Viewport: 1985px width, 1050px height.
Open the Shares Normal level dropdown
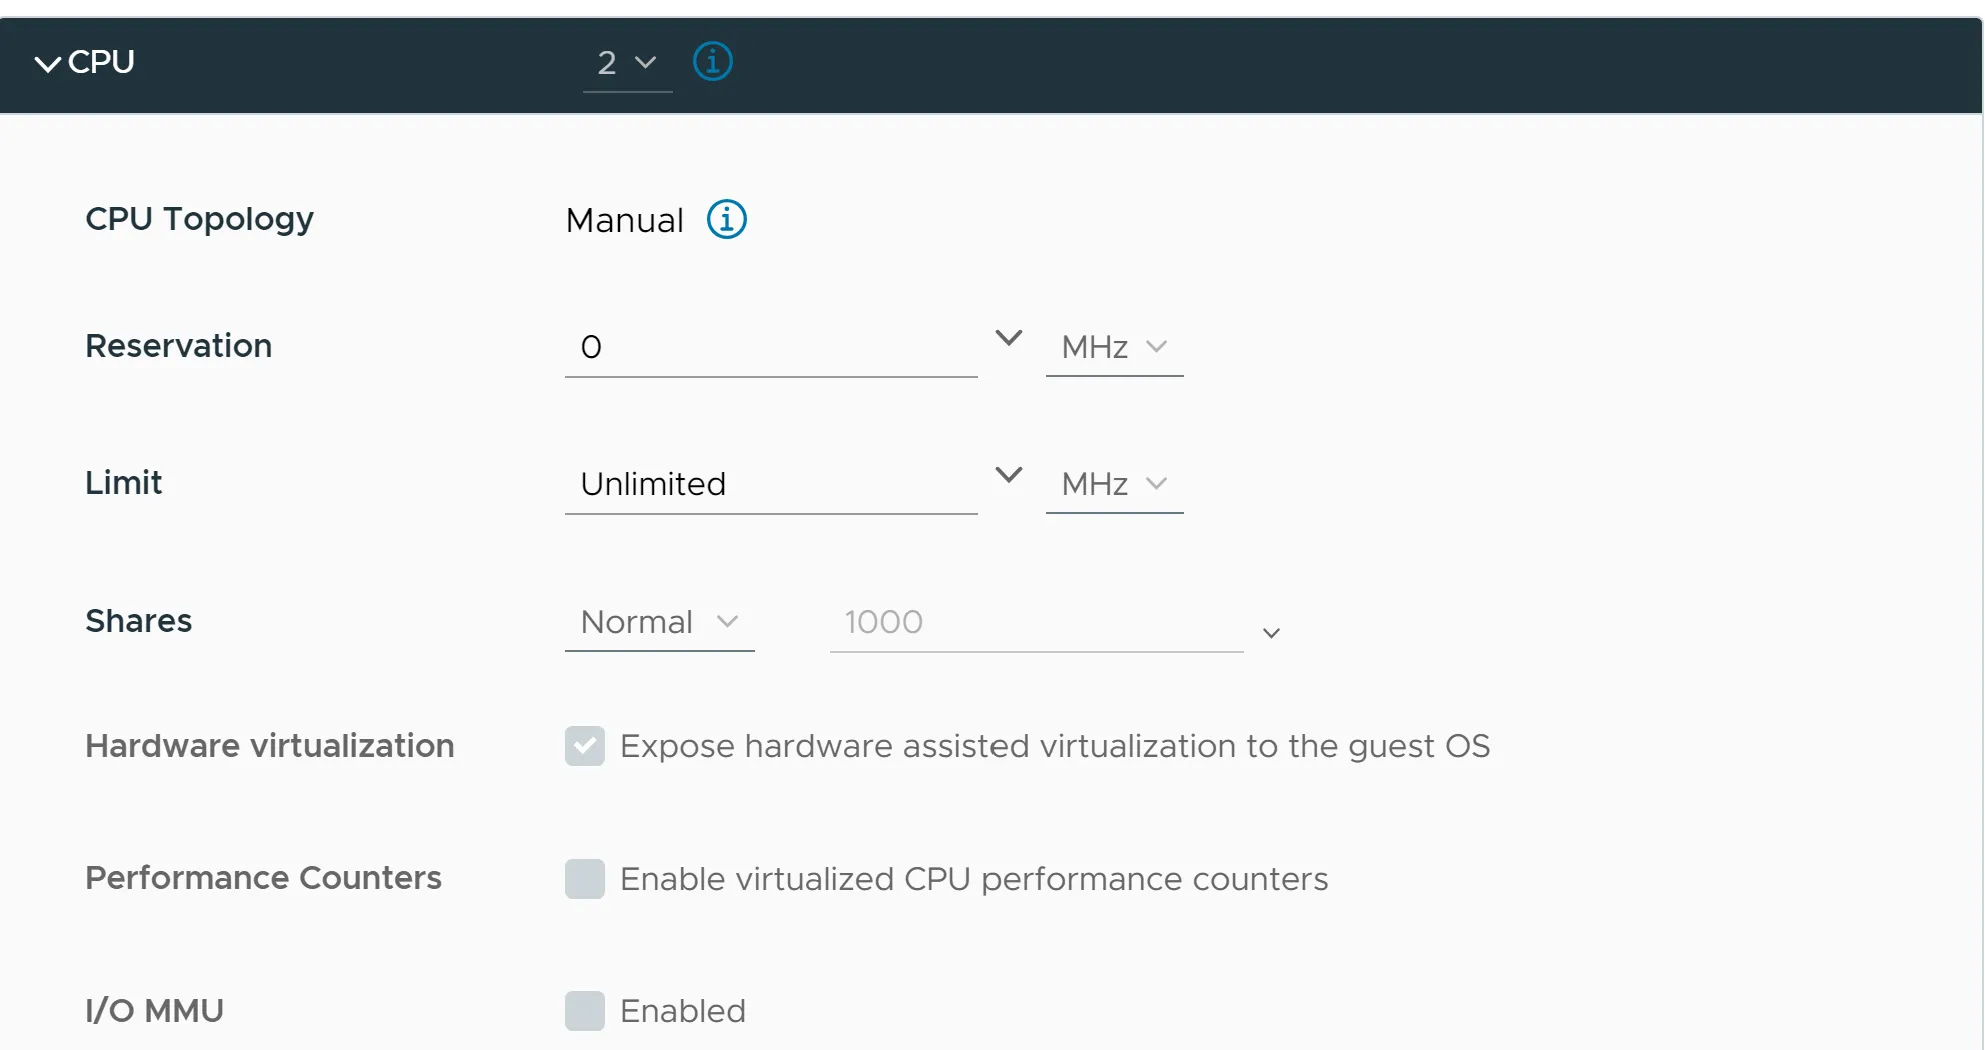[659, 622]
